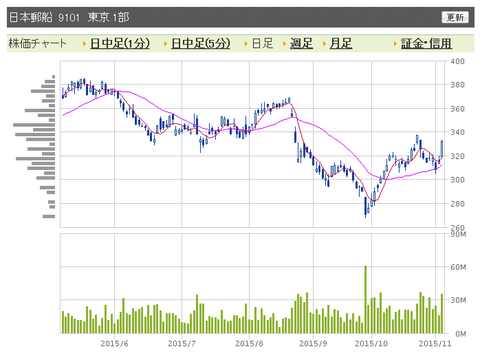Click the 300 price axis label
The image size is (480, 360).
(457, 180)
